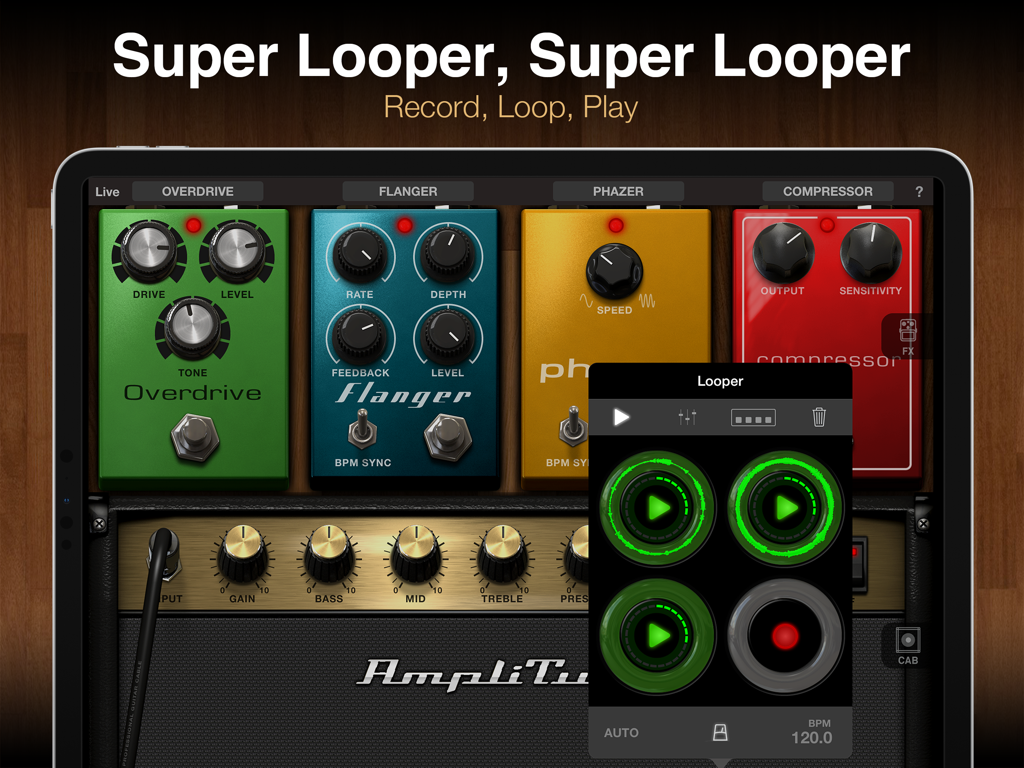Select the FLANGER effect slot

click(408, 191)
